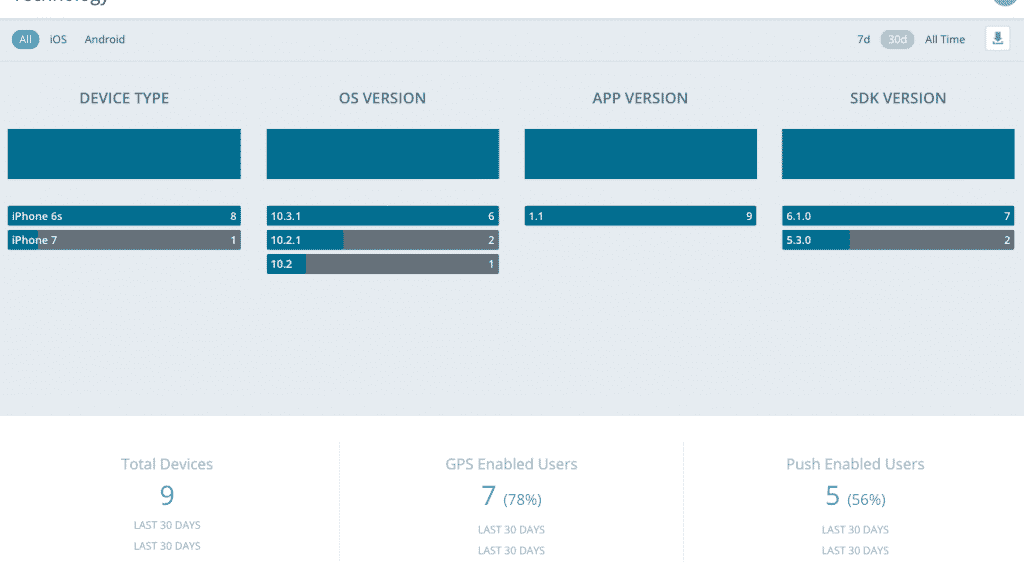Image resolution: width=1024 pixels, height=562 pixels.
Task: Click the 10.3.1 OS version bar
Action: (x=382, y=216)
